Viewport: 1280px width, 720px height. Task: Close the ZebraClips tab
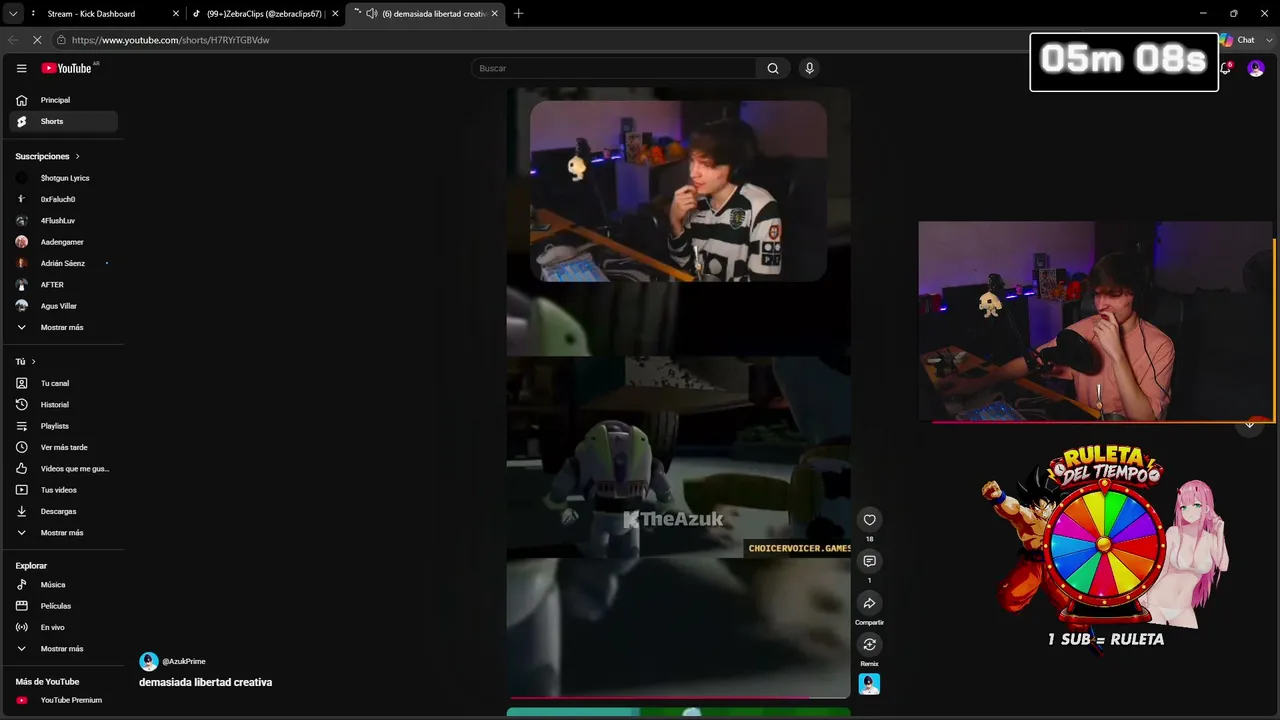pyautogui.click(x=335, y=13)
